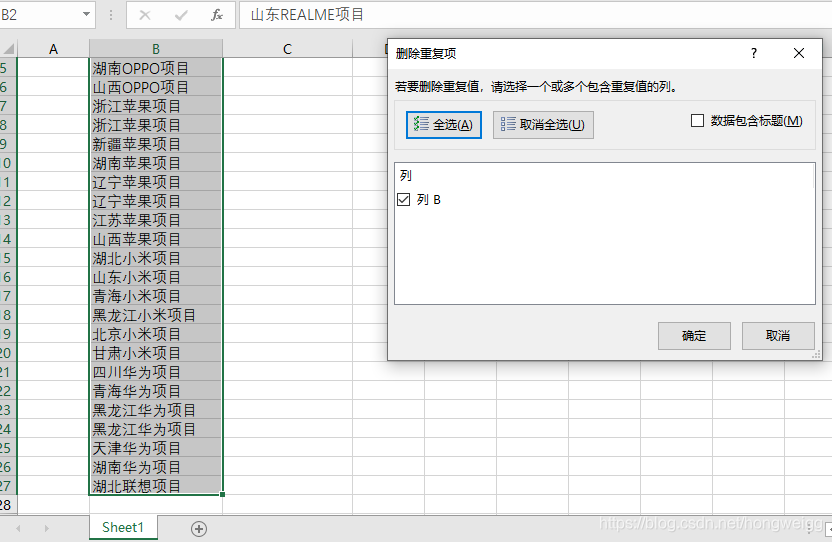Viewport: 832px width, 542px height.
Task: Open the Name Box dropdown arrow
Action: coord(86,15)
